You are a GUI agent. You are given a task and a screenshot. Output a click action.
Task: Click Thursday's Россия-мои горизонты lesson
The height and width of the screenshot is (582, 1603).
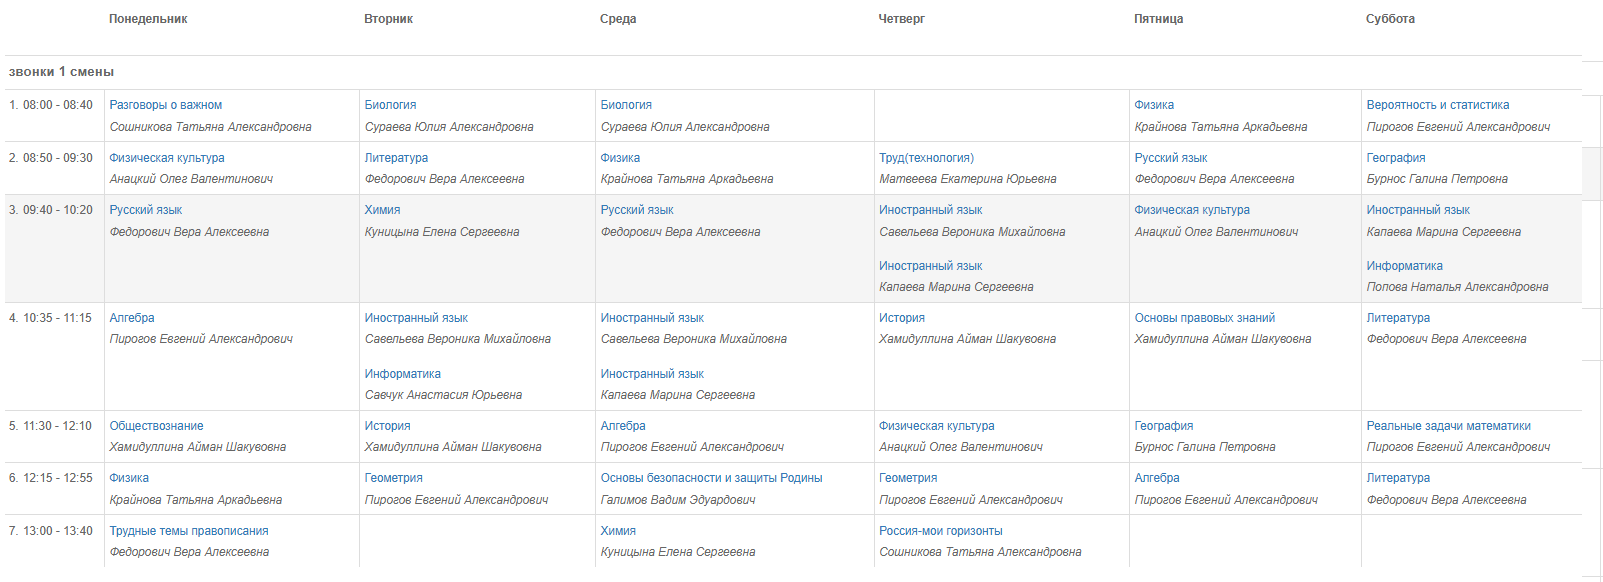tap(941, 531)
